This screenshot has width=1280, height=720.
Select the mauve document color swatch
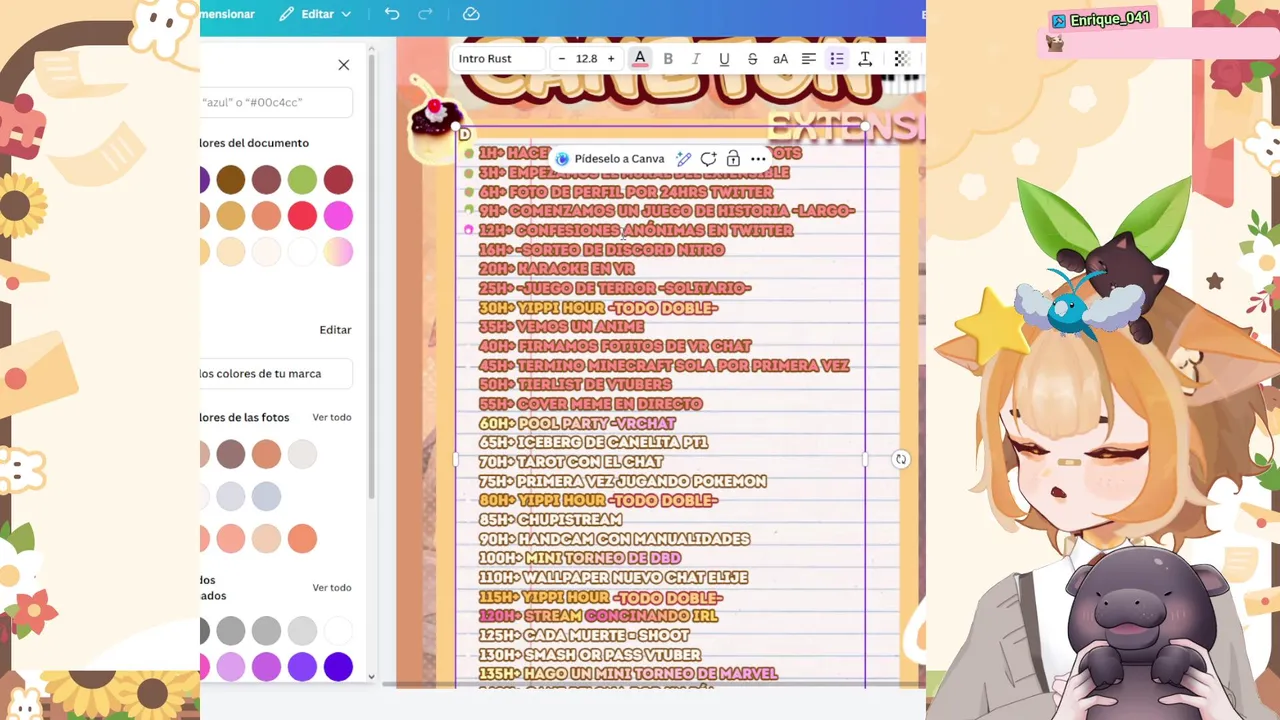pos(266,180)
